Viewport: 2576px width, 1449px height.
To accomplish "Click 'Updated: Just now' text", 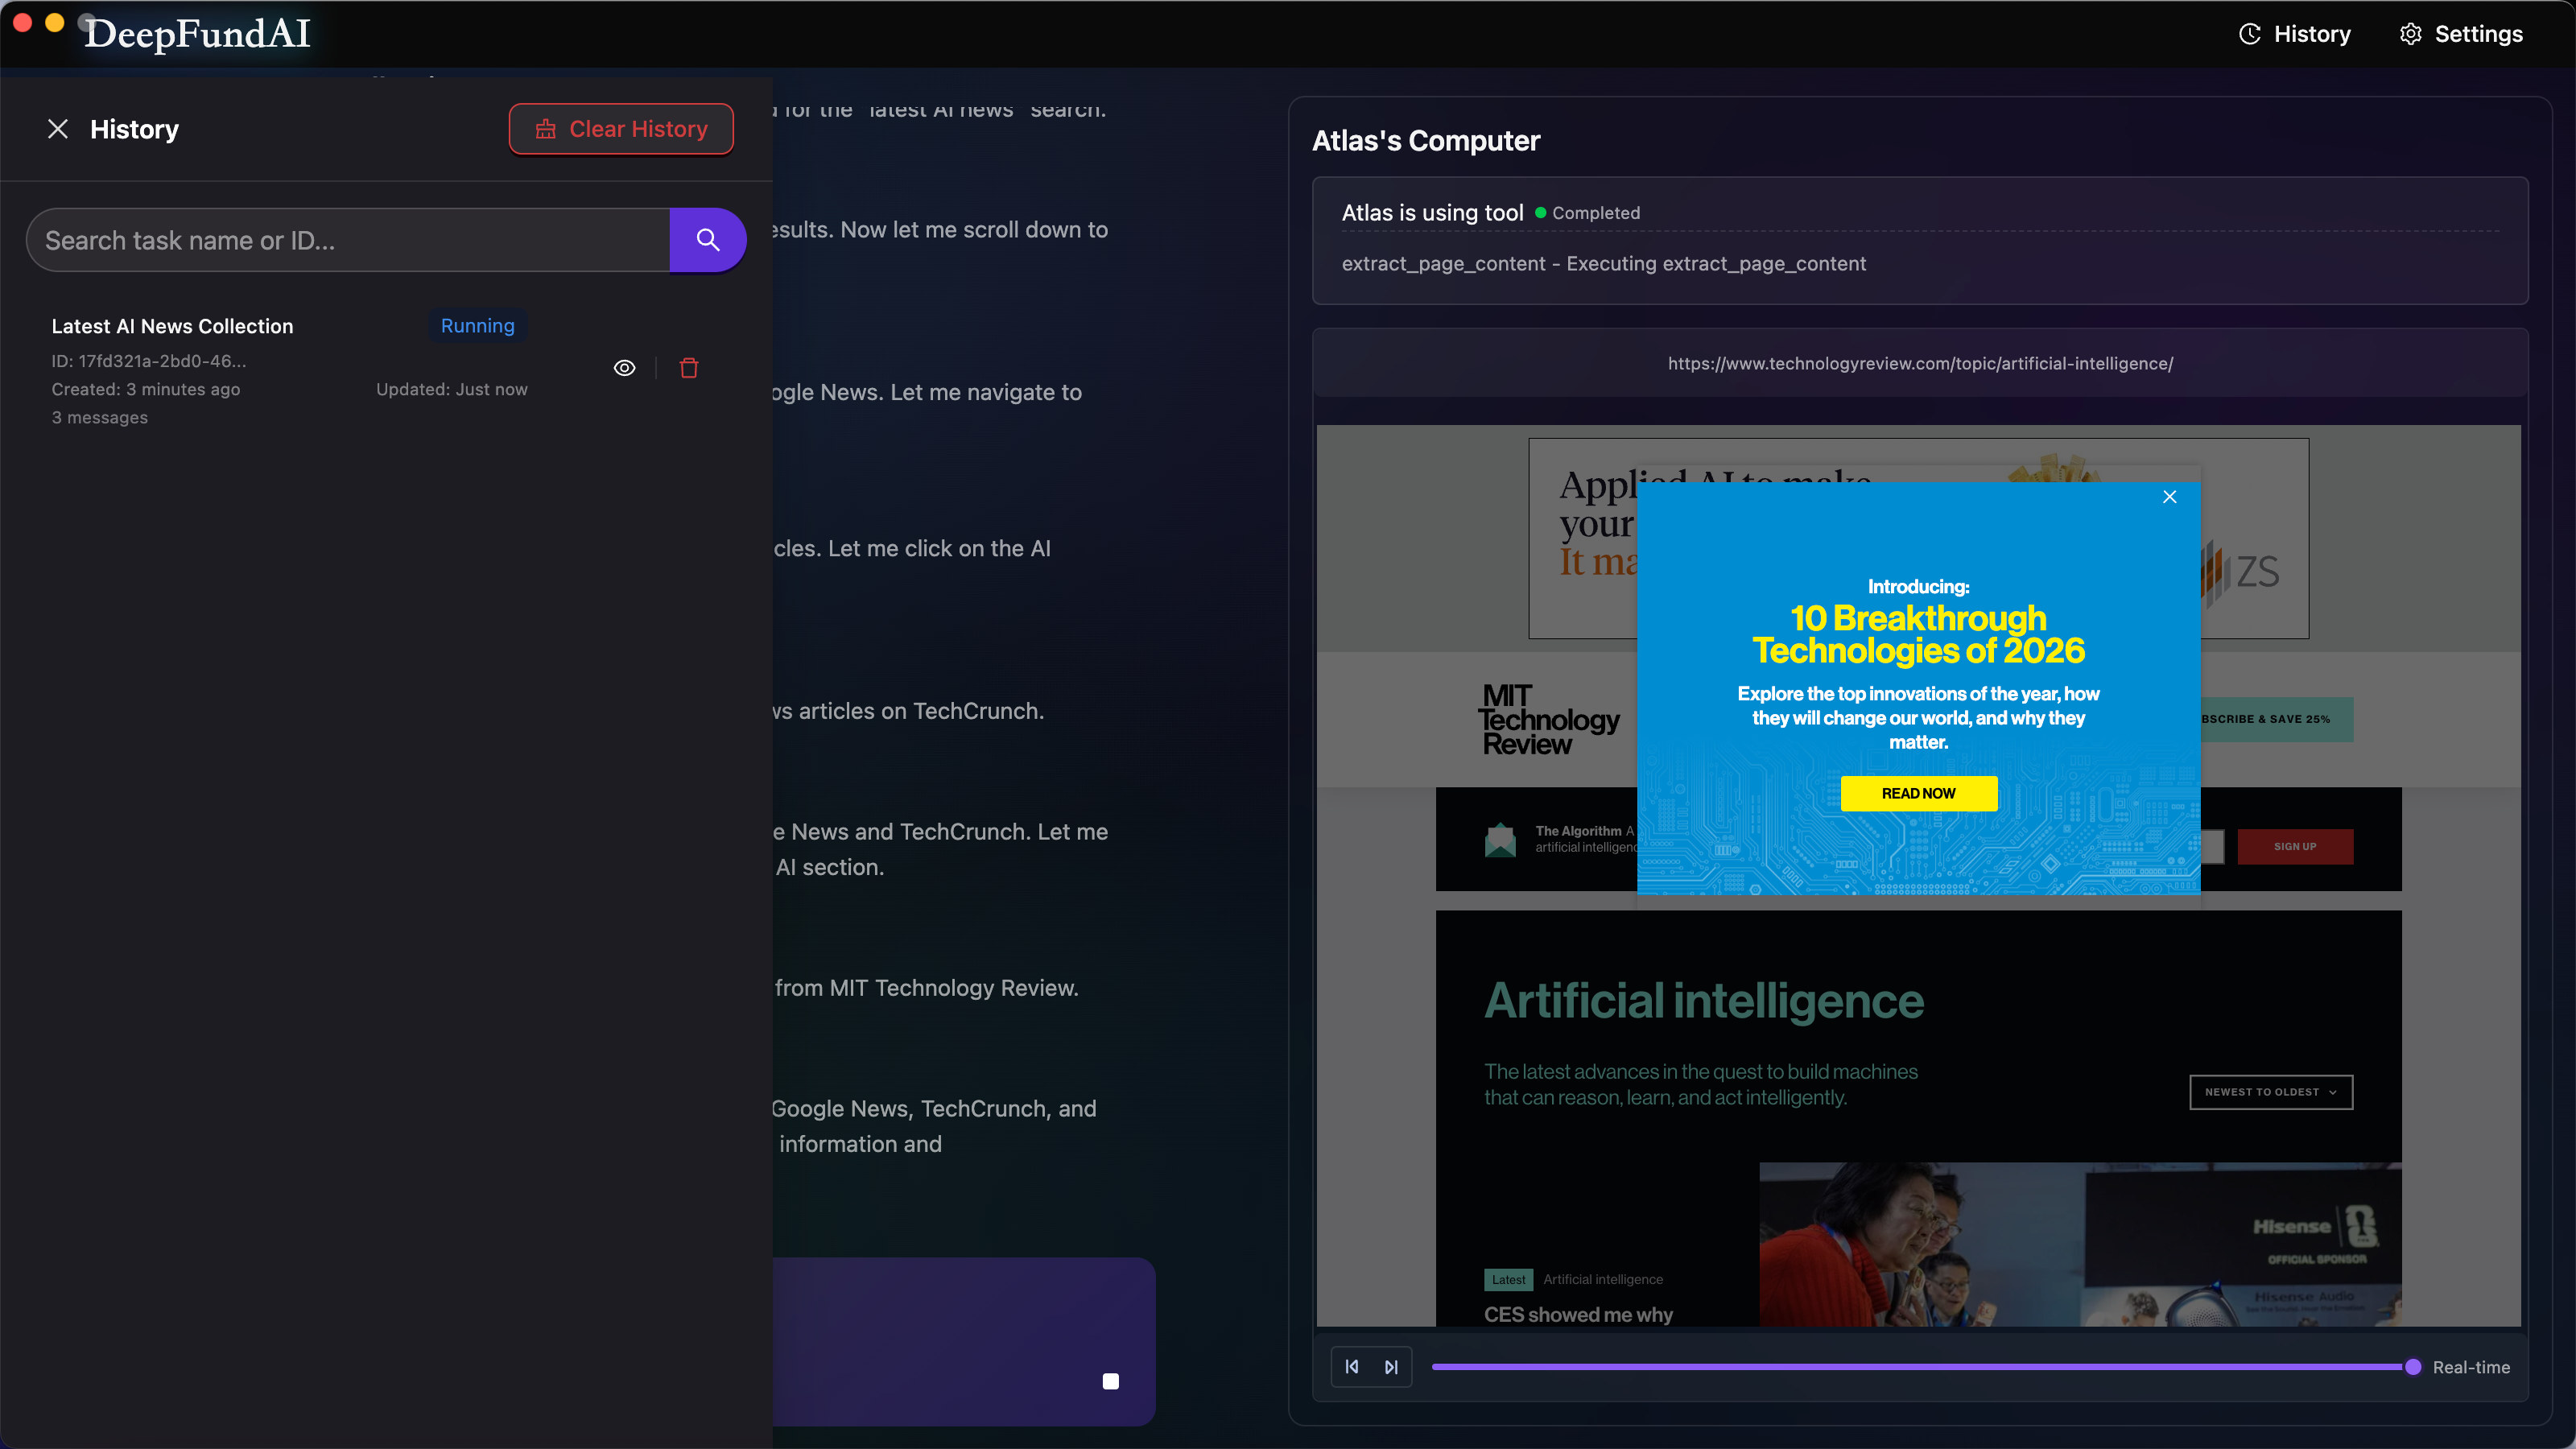I will pyautogui.click(x=451, y=389).
